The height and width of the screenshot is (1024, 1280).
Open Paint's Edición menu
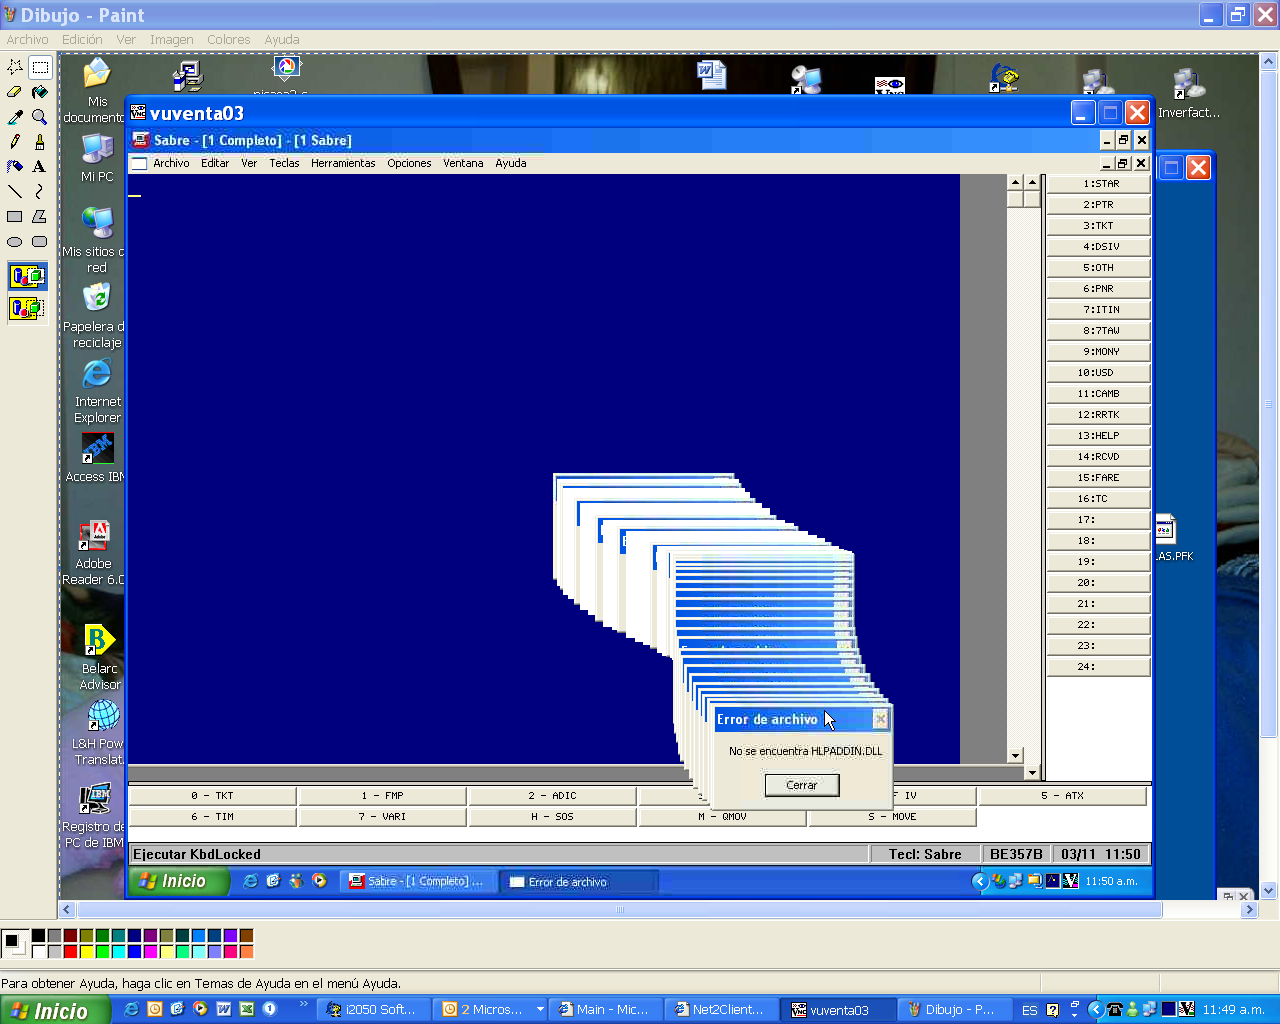coord(82,40)
